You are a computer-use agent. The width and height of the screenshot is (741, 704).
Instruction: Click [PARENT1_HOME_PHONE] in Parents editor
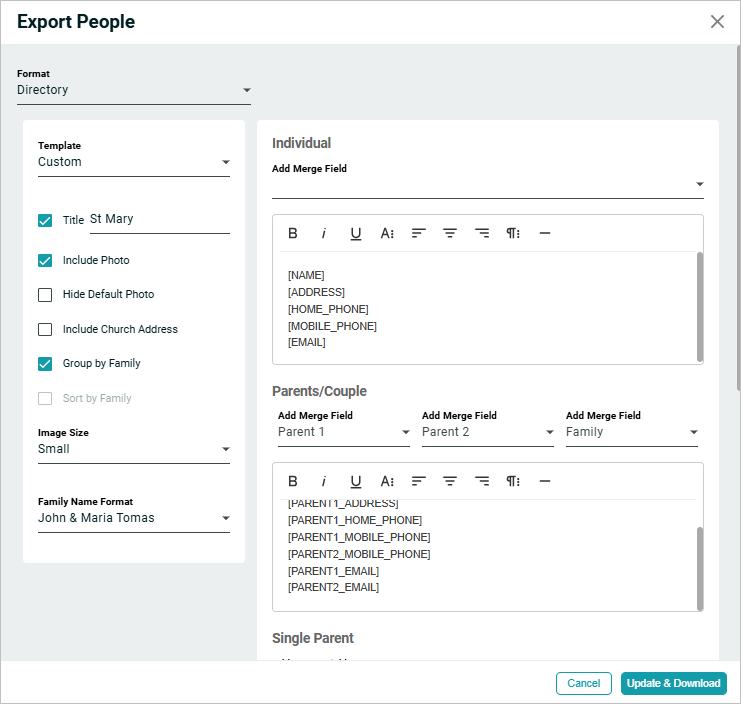pyautogui.click(x=355, y=520)
